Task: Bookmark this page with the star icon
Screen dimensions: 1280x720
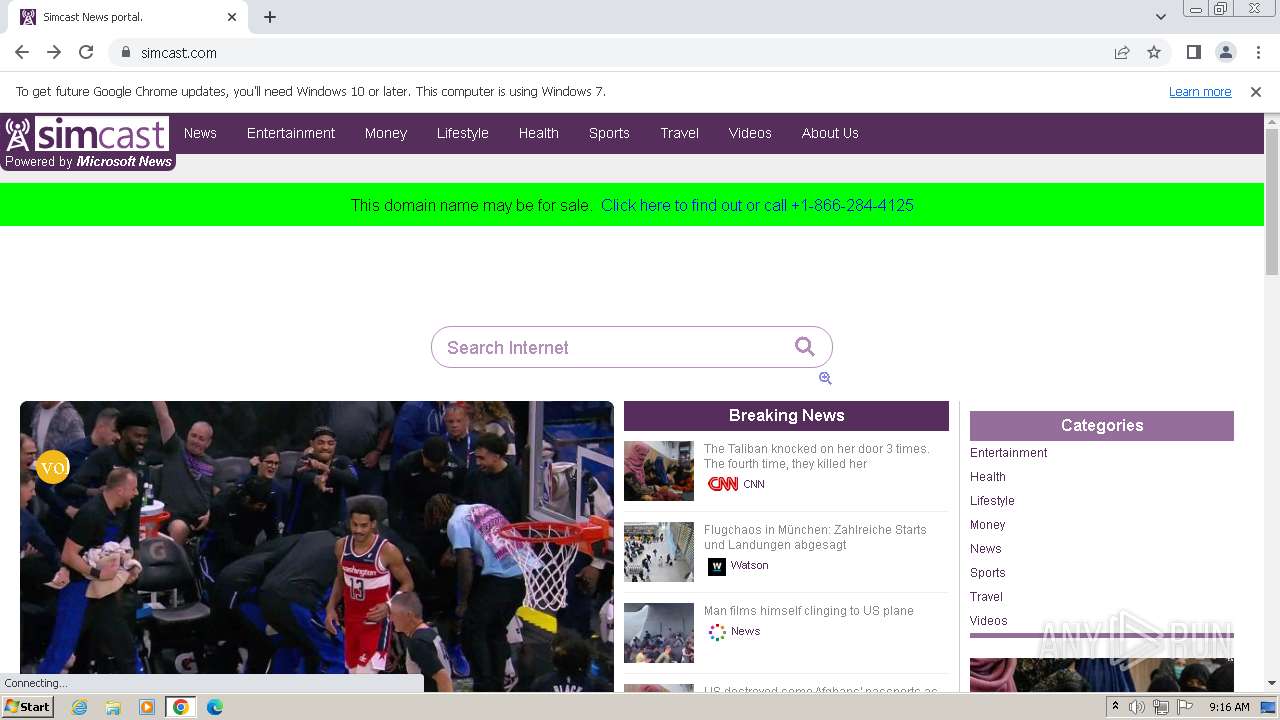Action: [x=1154, y=52]
